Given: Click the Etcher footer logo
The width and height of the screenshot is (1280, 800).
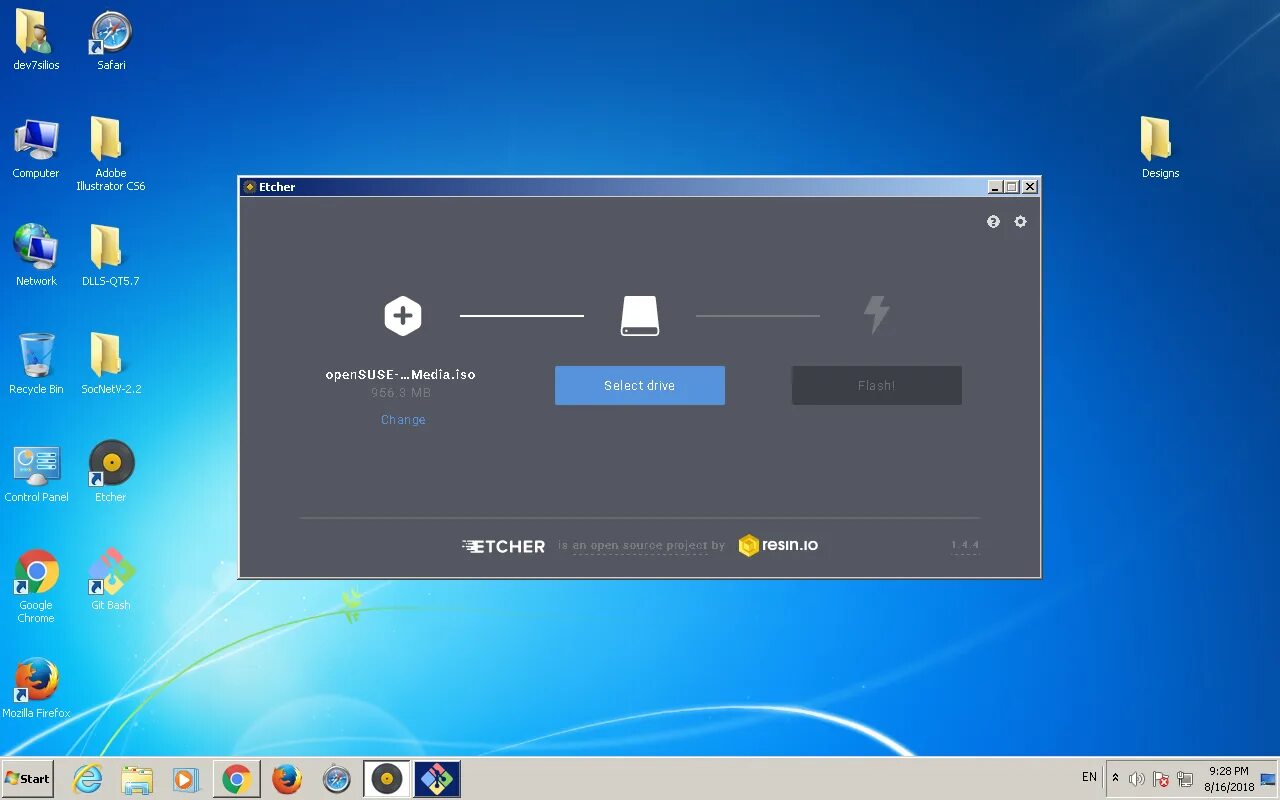Looking at the screenshot, I should coord(504,546).
